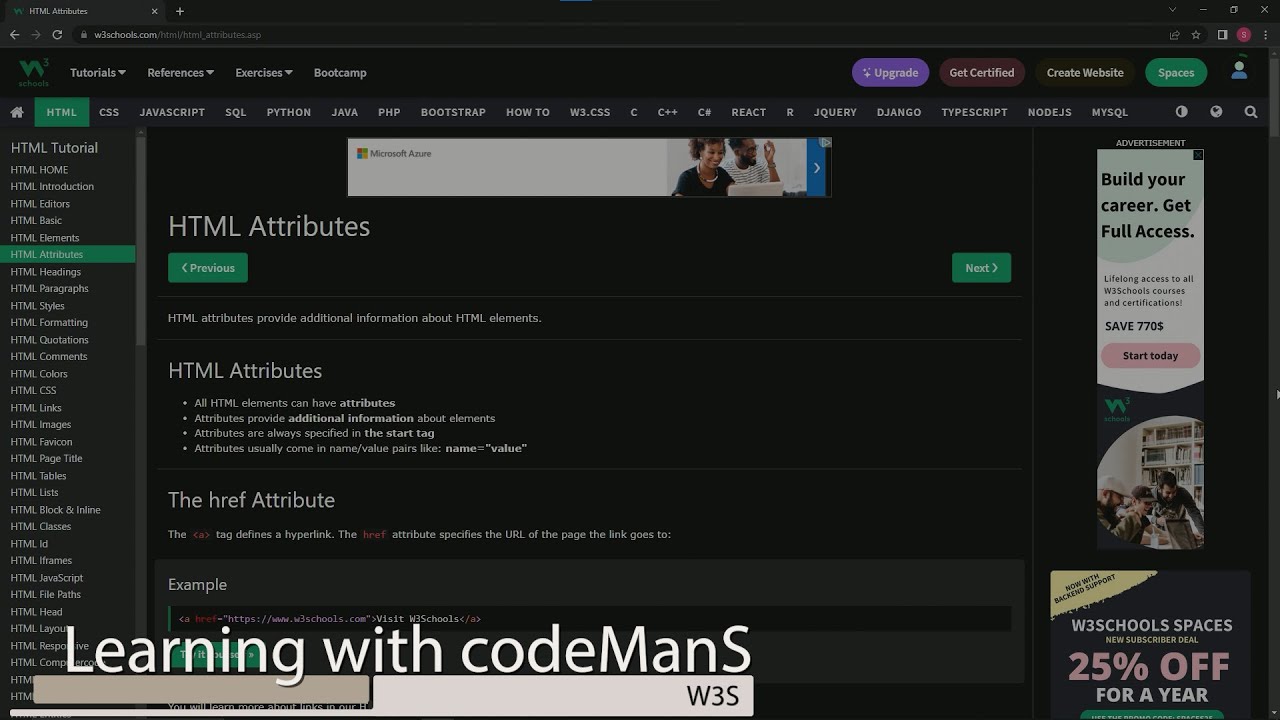Expand the References dropdown
Viewport: 1280px width, 720px height.
click(x=181, y=72)
